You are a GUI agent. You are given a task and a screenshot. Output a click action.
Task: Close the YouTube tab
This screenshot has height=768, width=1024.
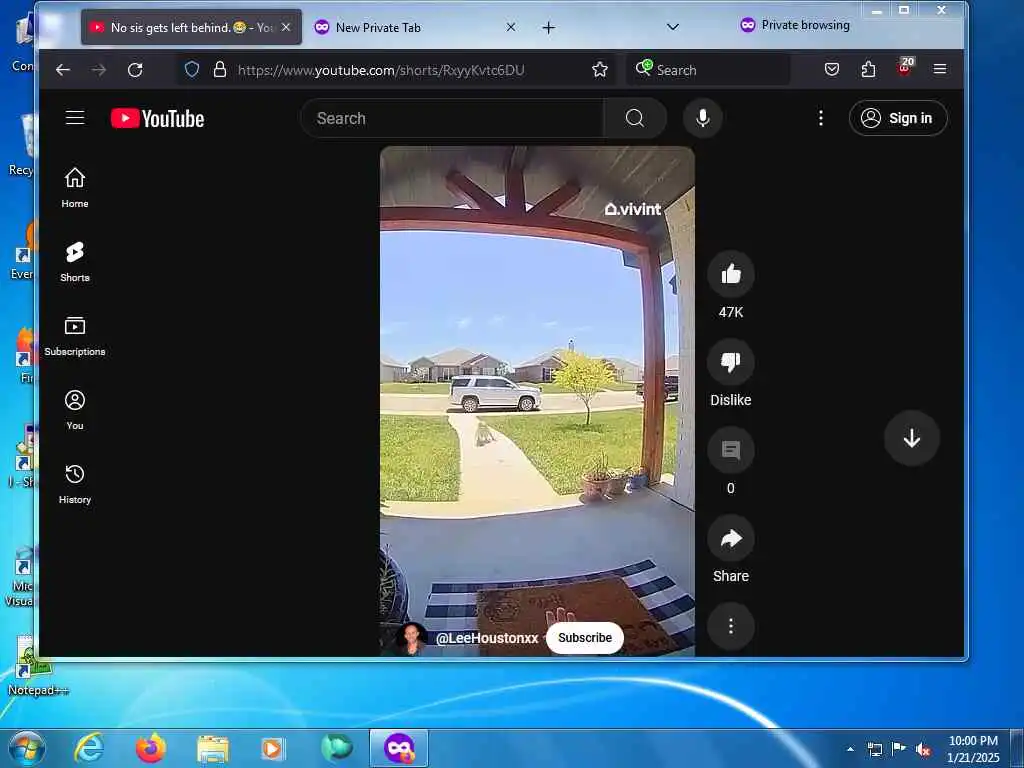click(285, 27)
